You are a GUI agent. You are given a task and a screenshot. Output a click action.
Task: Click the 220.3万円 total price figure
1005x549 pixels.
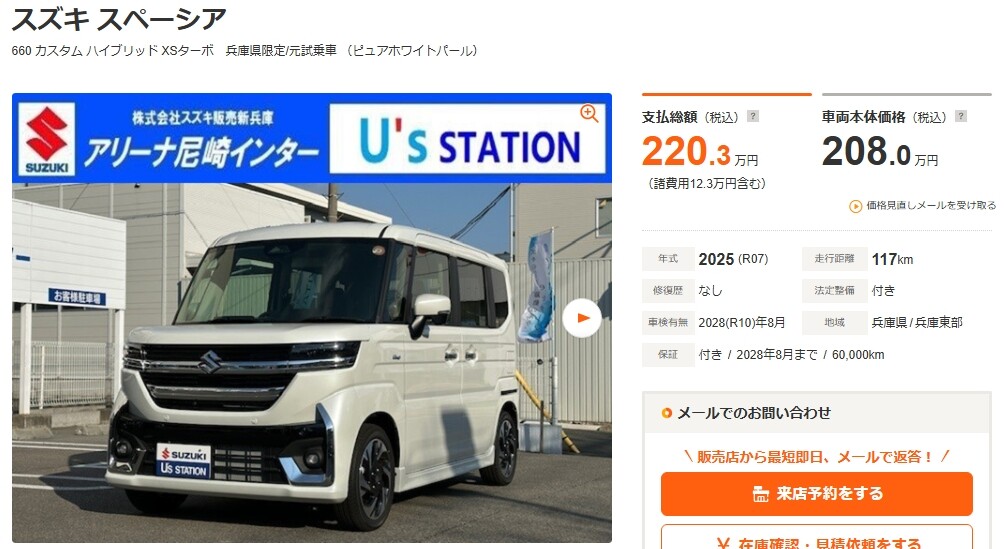tap(700, 152)
